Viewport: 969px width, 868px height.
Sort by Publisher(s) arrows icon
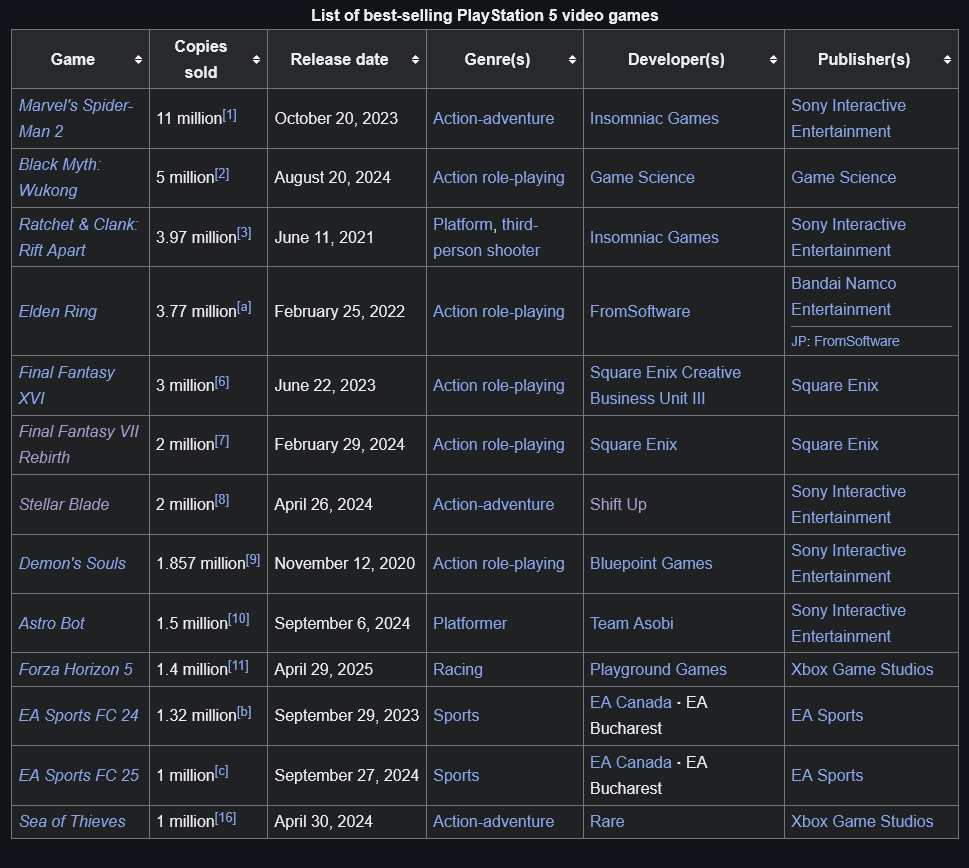(947, 59)
